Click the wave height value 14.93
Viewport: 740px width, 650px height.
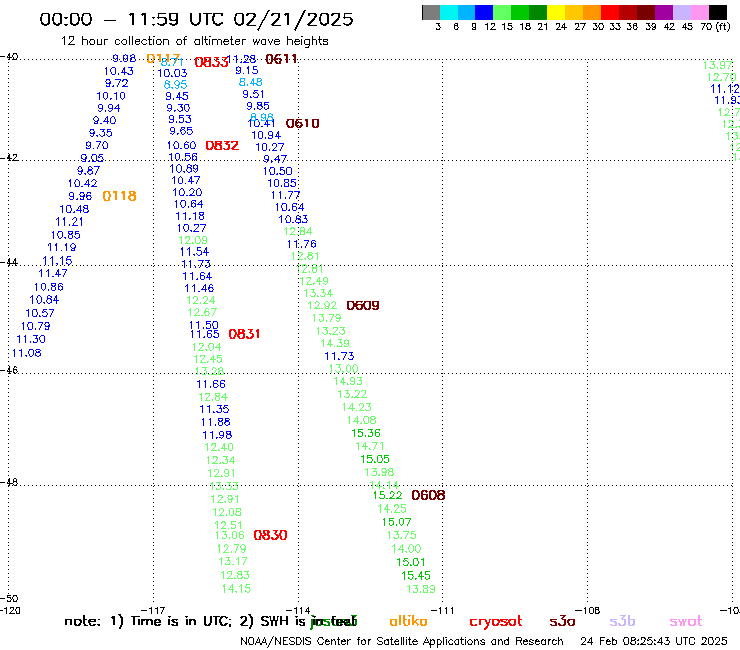point(348,381)
